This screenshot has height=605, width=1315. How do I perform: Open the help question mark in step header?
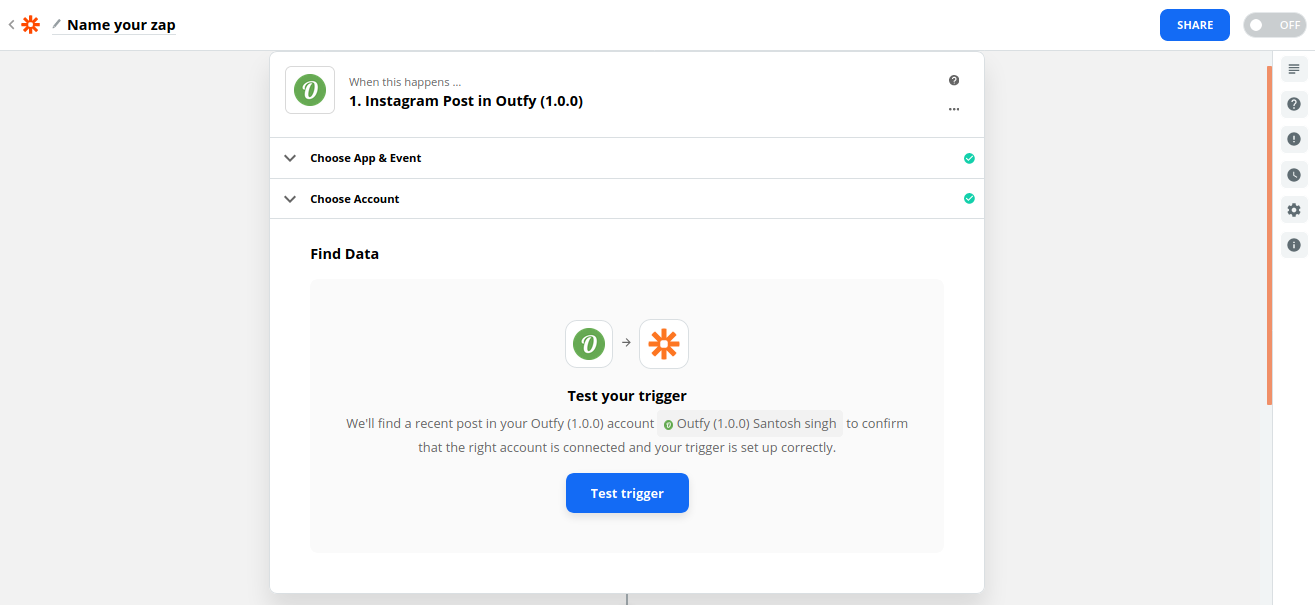coord(954,80)
